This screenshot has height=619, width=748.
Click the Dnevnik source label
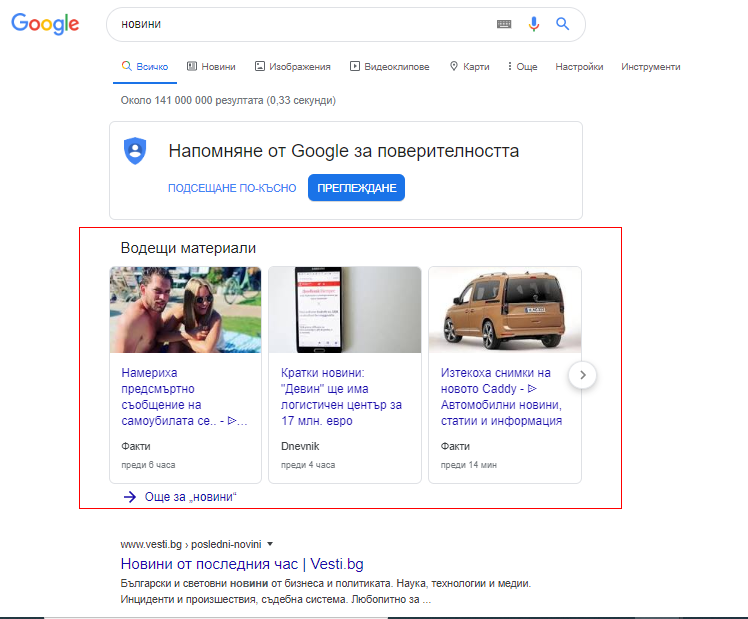(x=300, y=446)
